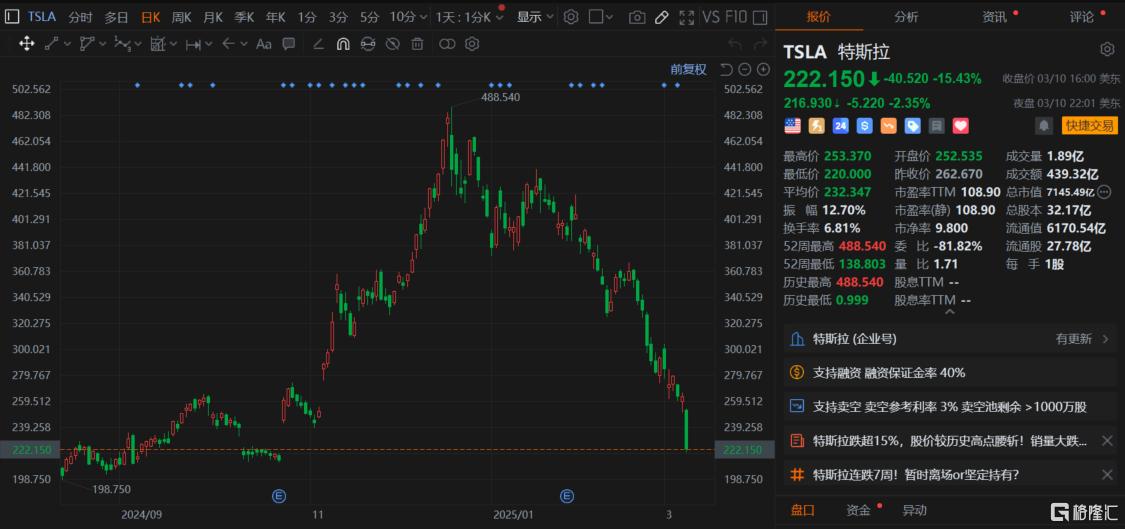Select the polygon shape drawing tool

pyautogui.click(x=87, y=45)
